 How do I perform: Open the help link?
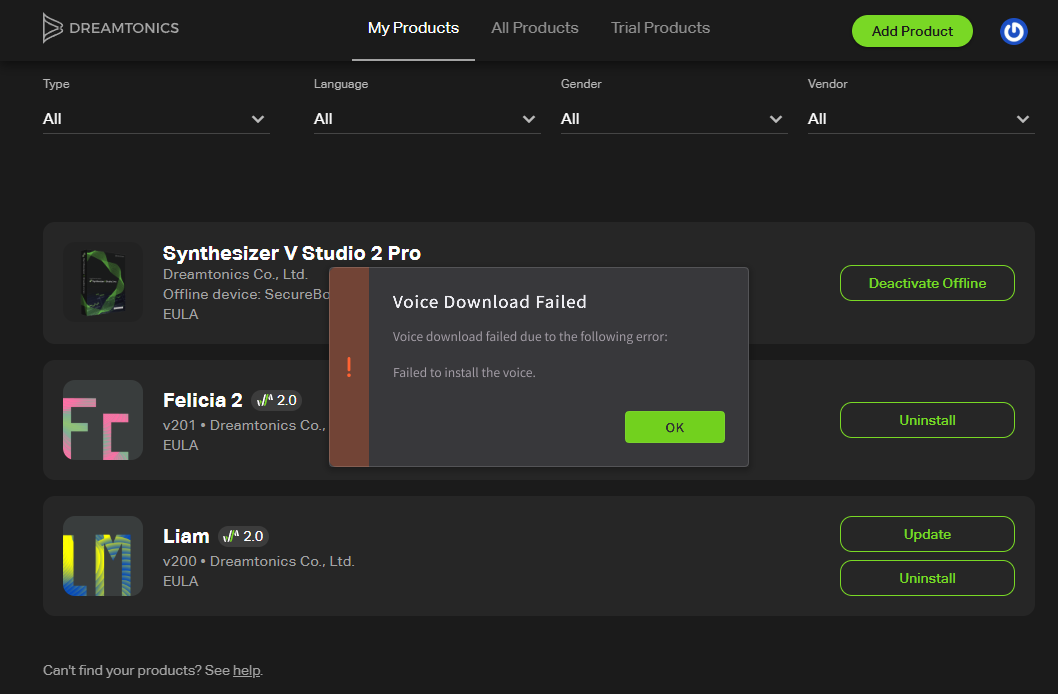tap(246, 670)
